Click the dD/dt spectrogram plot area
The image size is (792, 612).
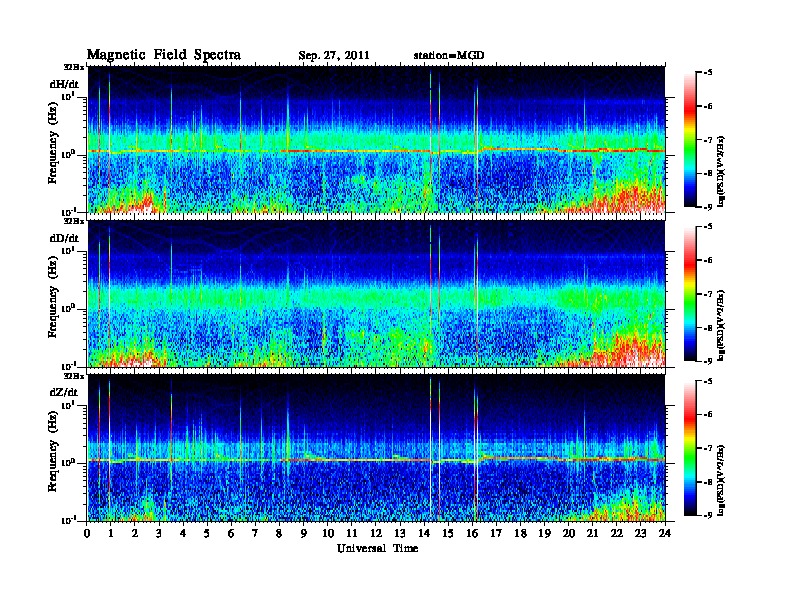point(376,294)
